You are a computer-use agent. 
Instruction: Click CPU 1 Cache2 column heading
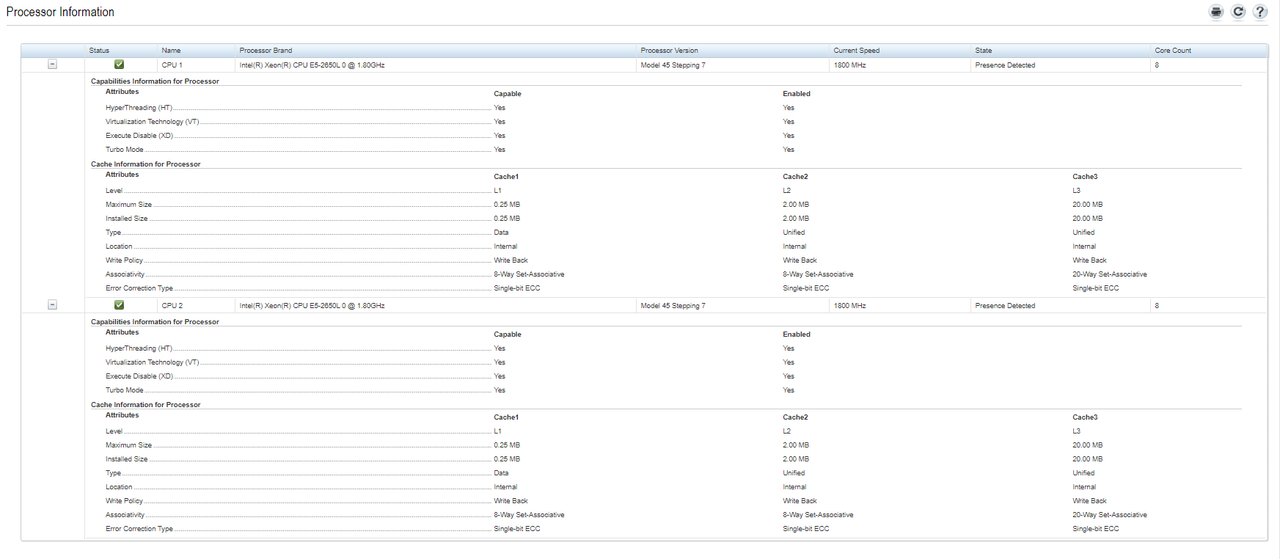796,176
